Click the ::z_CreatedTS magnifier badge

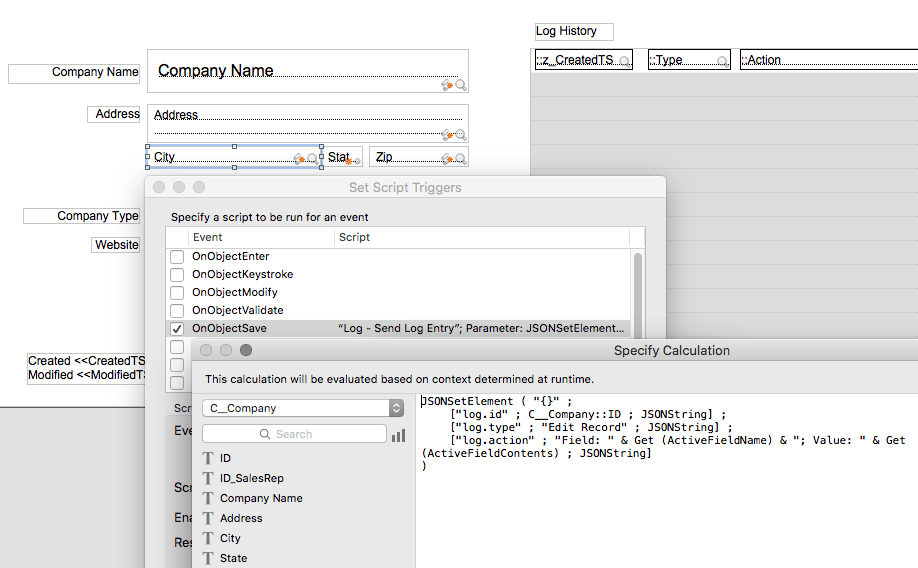pyautogui.click(x=625, y=61)
